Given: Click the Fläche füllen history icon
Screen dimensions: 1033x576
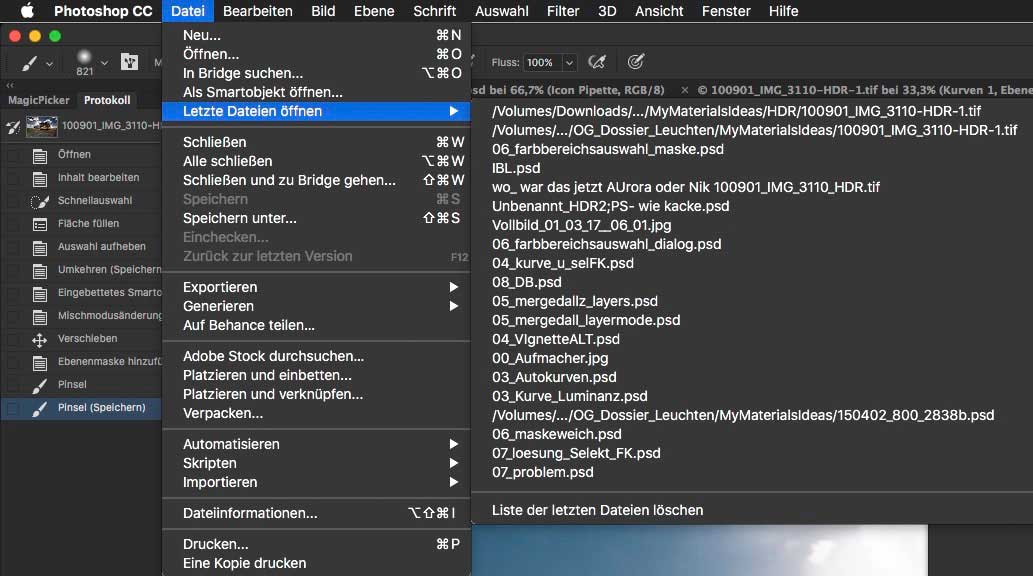Looking at the screenshot, I should click(40, 224).
